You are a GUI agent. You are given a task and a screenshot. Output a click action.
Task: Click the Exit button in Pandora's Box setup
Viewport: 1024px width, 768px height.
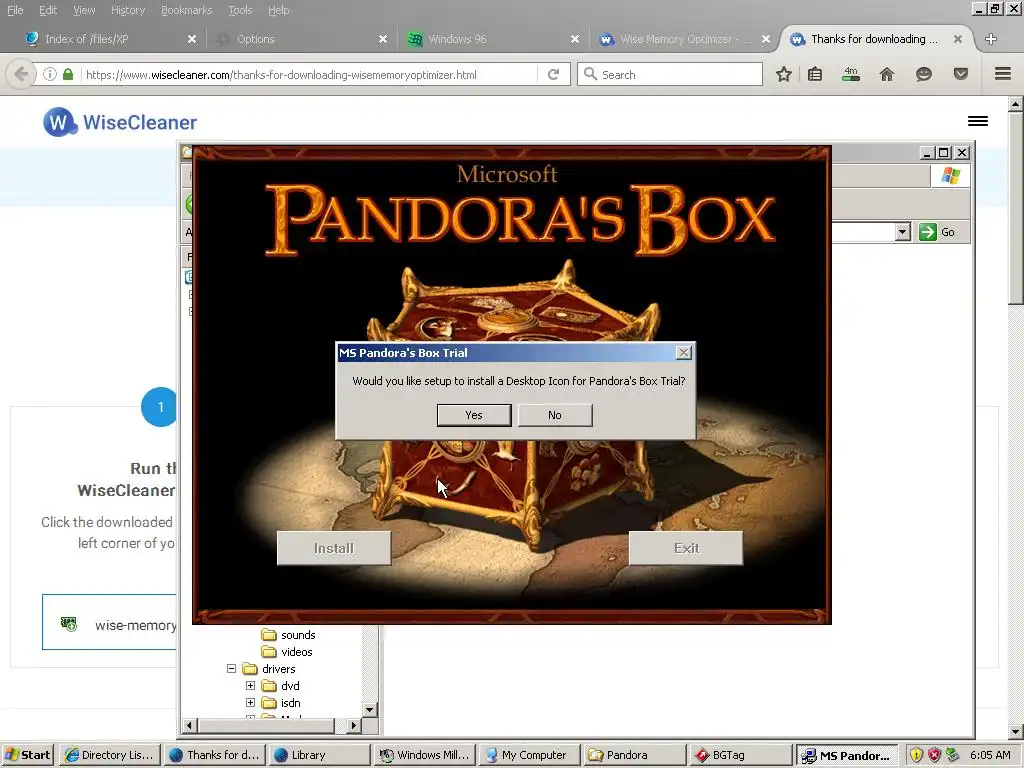[686, 548]
